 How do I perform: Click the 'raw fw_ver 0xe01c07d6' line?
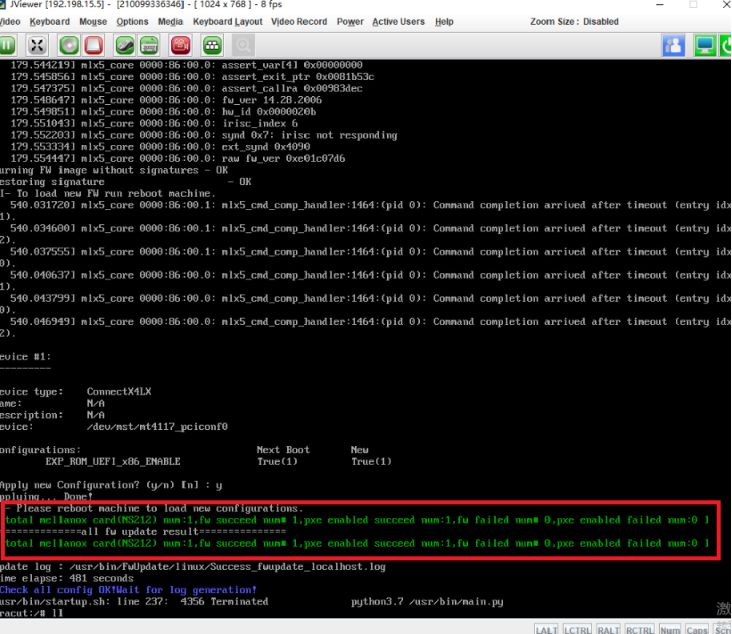click(283, 158)
